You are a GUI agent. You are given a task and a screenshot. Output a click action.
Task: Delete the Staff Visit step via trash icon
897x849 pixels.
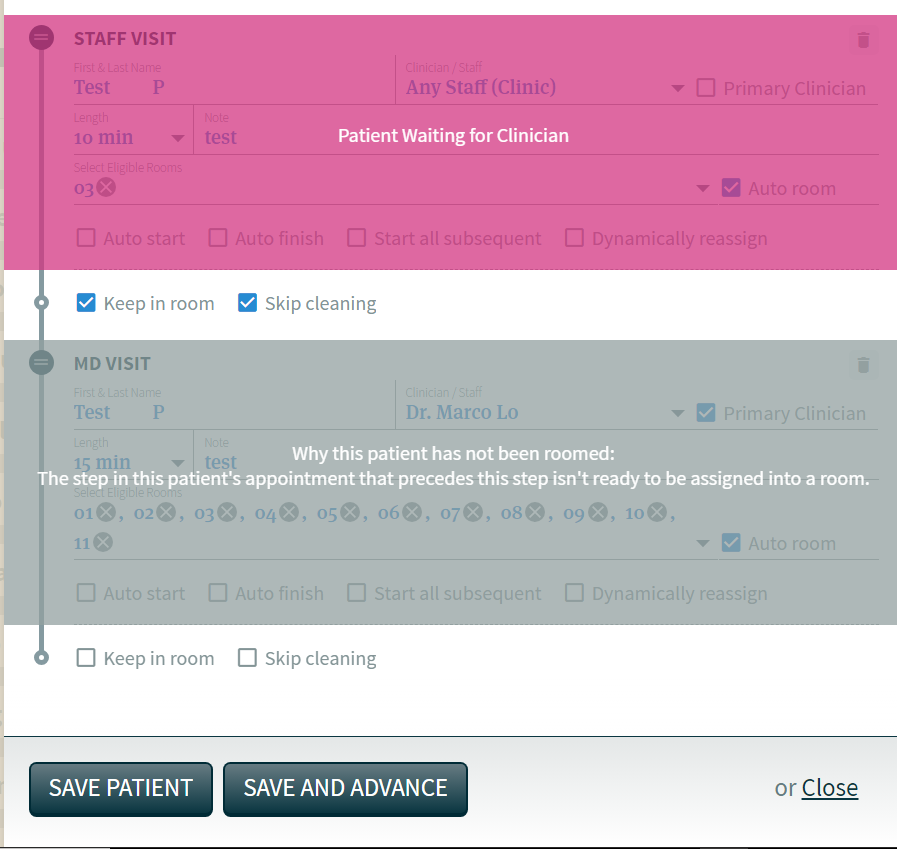[x=863, y=40]
